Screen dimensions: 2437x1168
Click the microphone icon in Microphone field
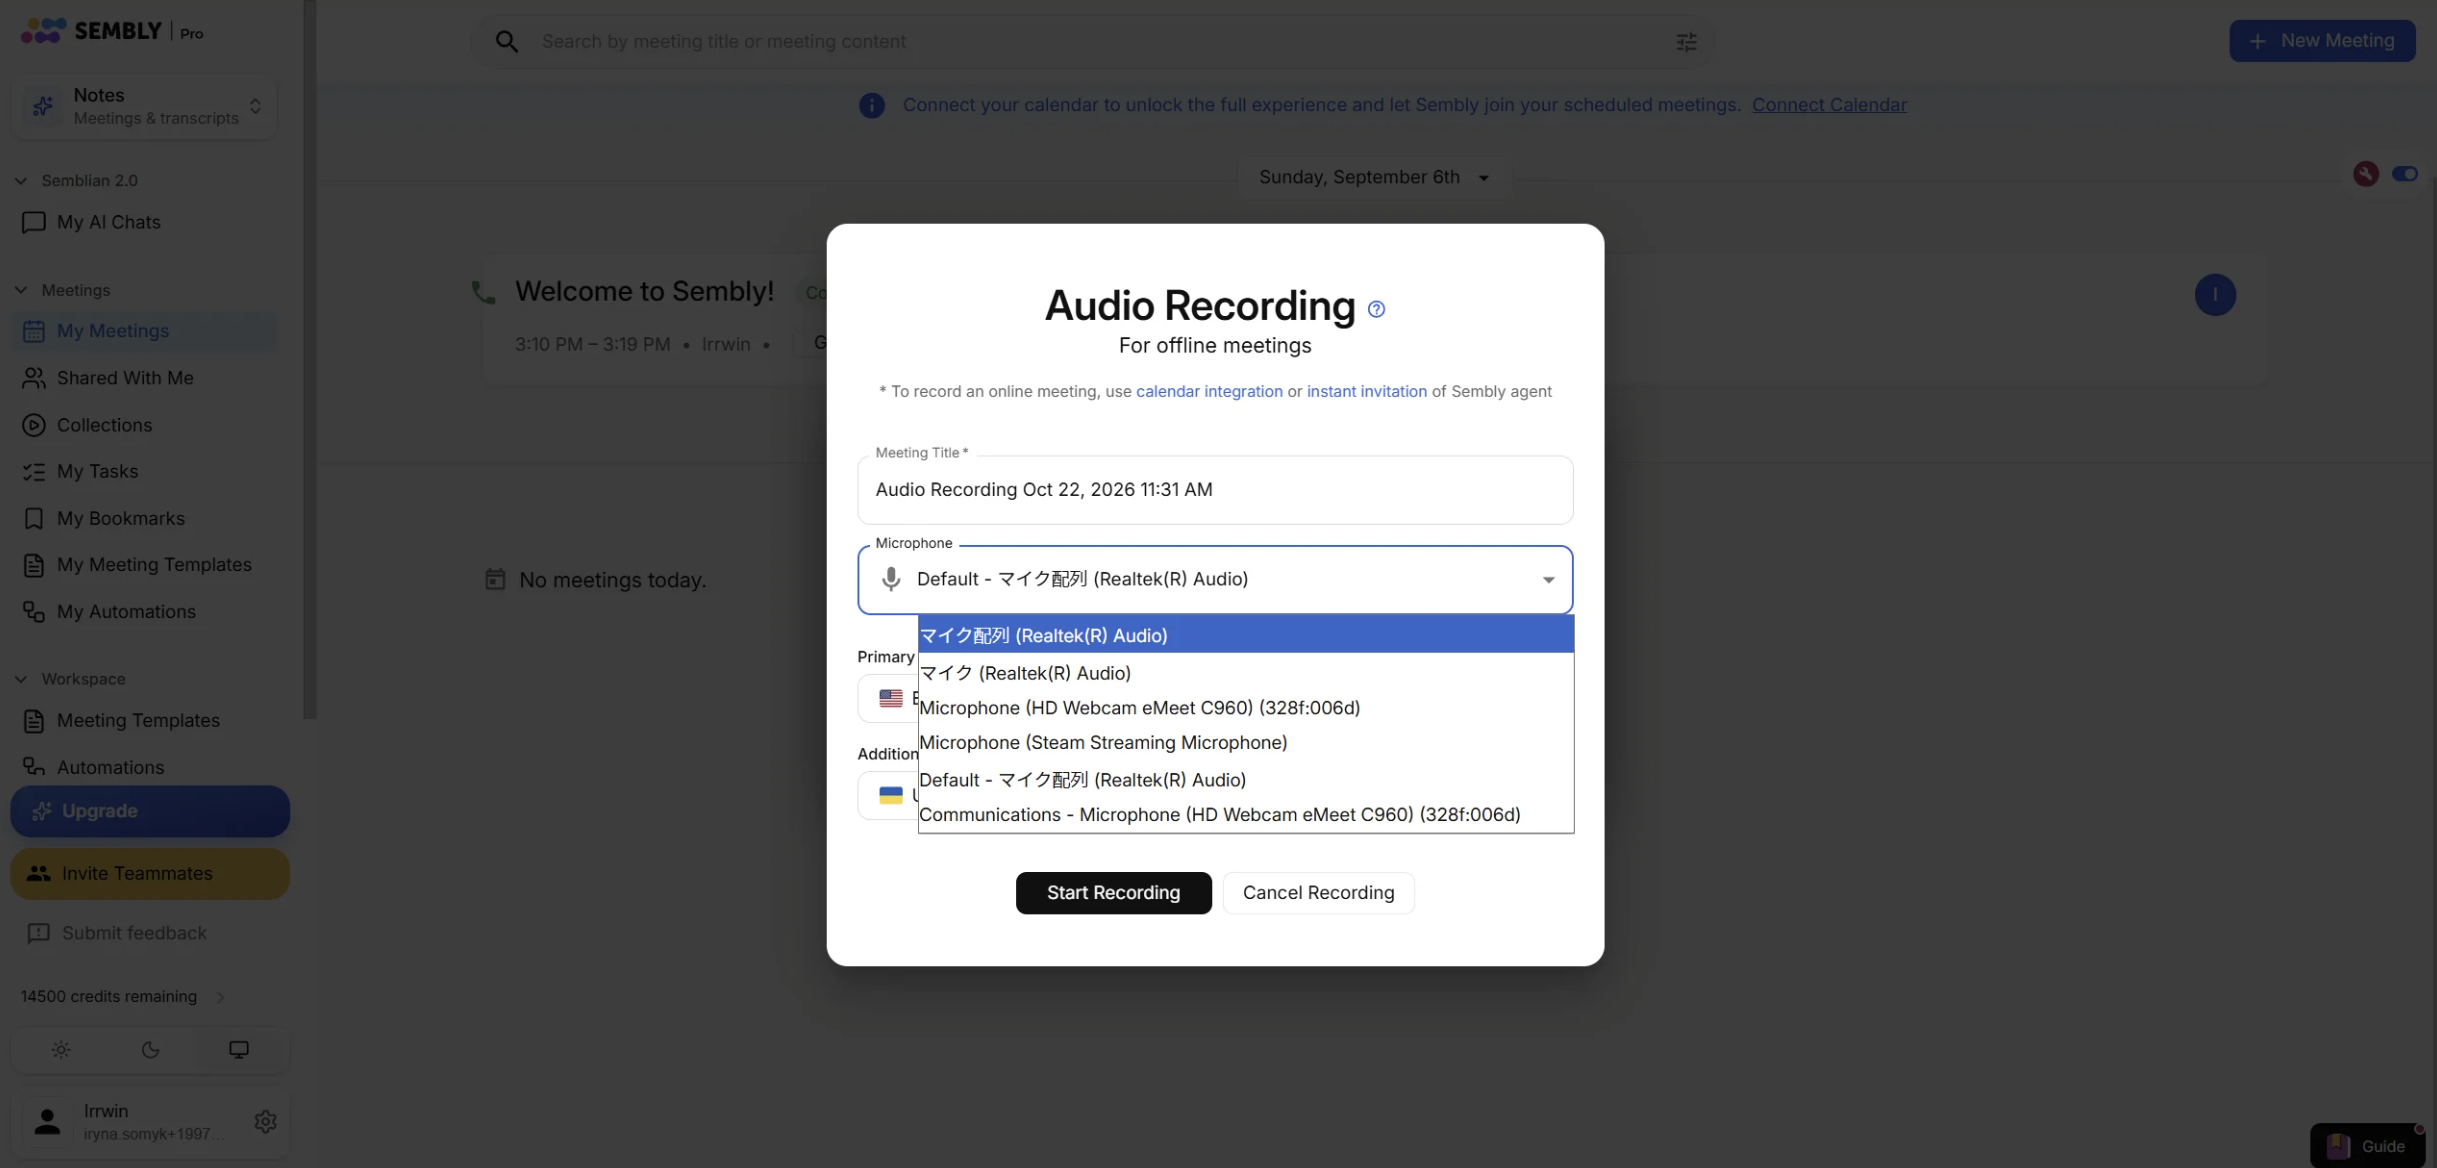(x=890, y=579)
